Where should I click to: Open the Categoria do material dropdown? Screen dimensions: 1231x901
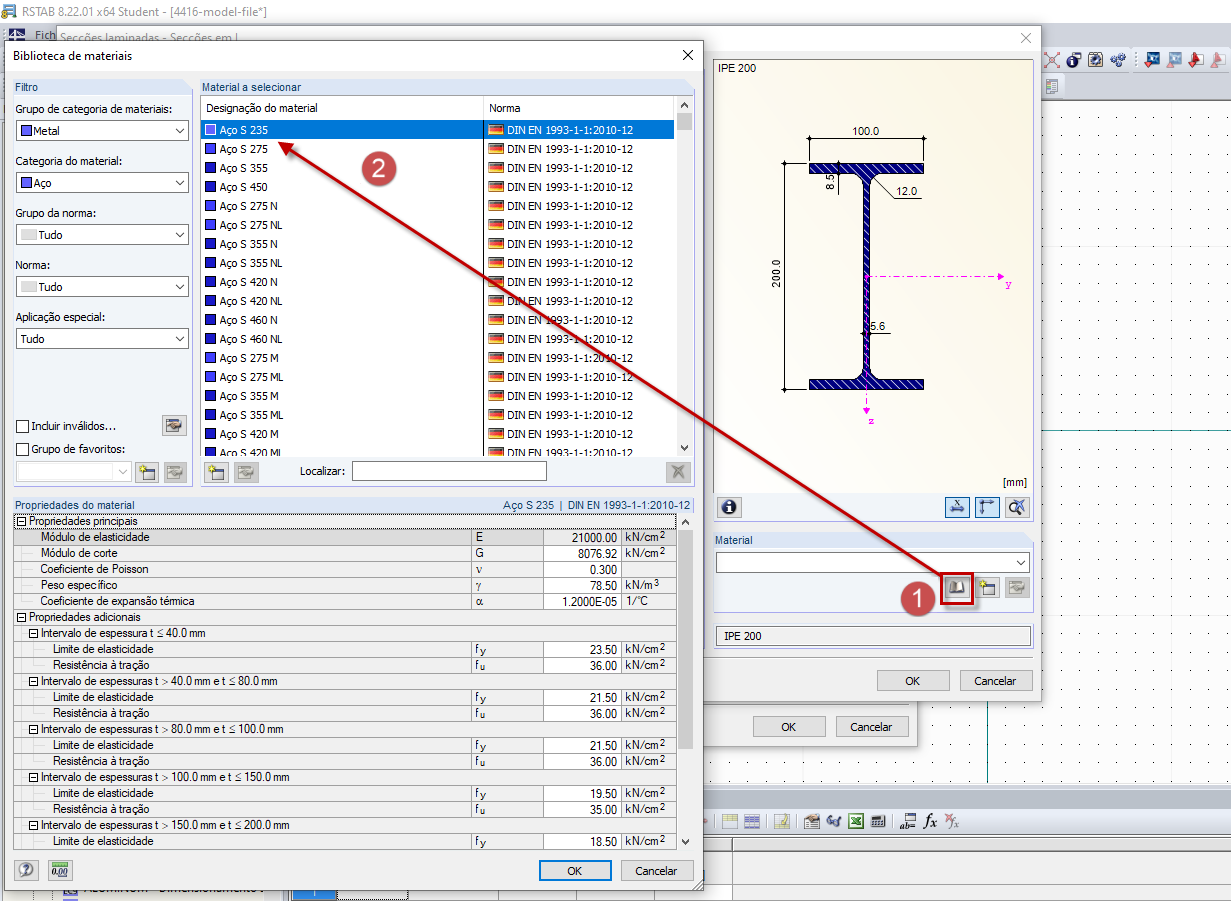click(x=102, y=183)
